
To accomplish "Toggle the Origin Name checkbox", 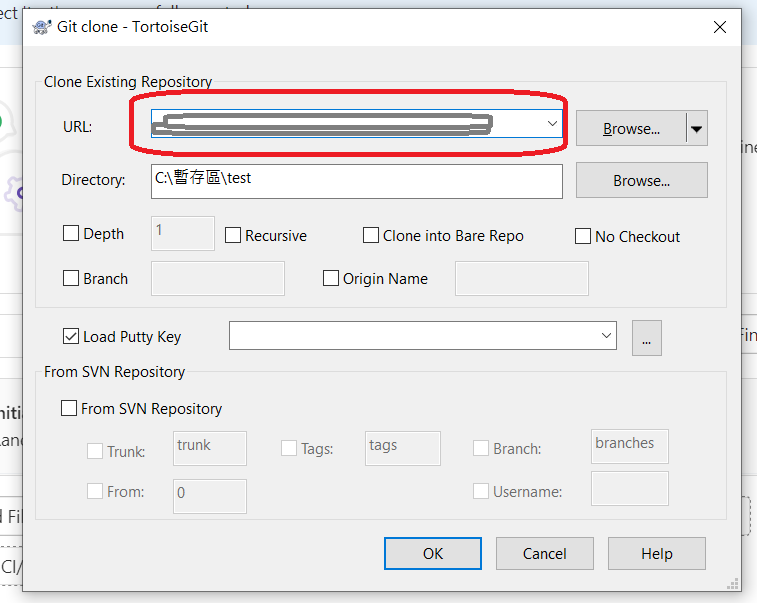I will [331, 278].
